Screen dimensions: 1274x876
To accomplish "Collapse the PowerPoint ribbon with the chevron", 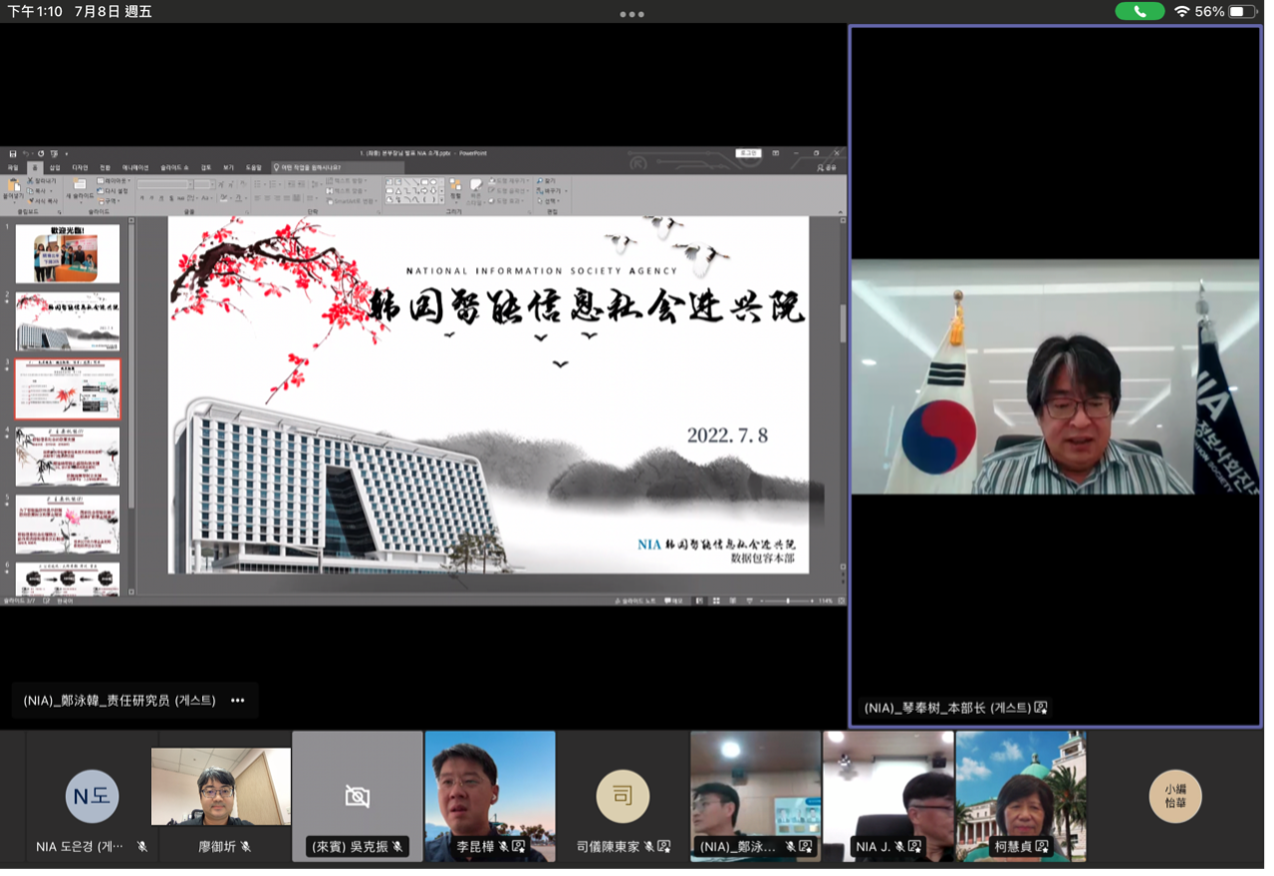I will point(840,211).
